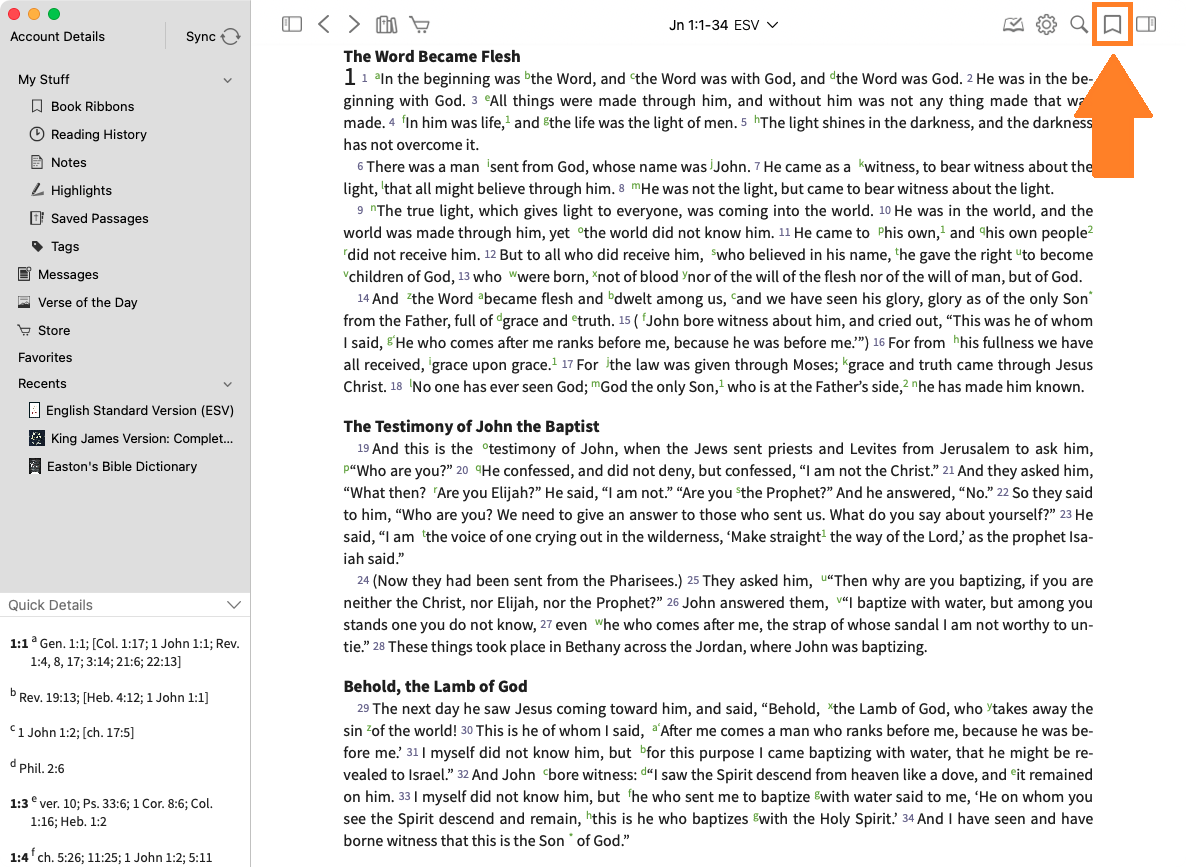Open Messages in sidebar
Image resolution: width=1186 pixels, height=867 pixels.
[68, 274]
